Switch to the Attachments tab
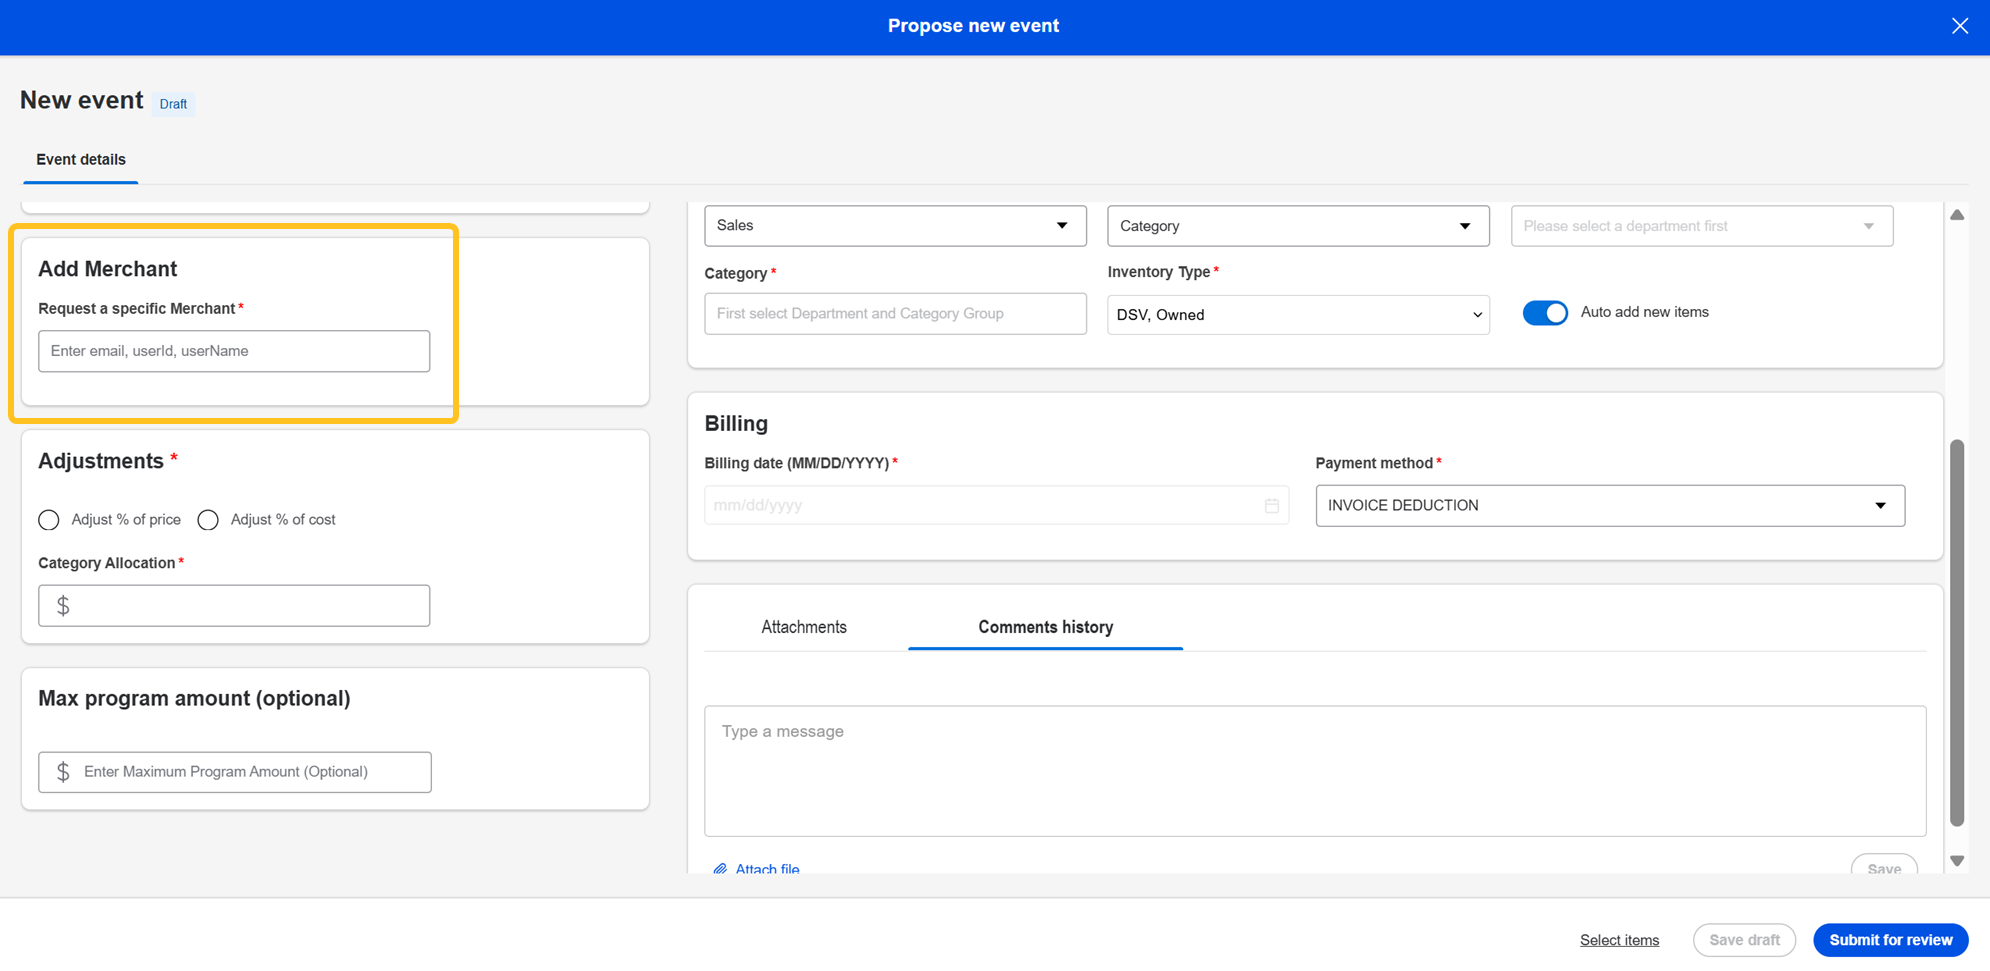1990x971 pixels. tap(803, 627)
